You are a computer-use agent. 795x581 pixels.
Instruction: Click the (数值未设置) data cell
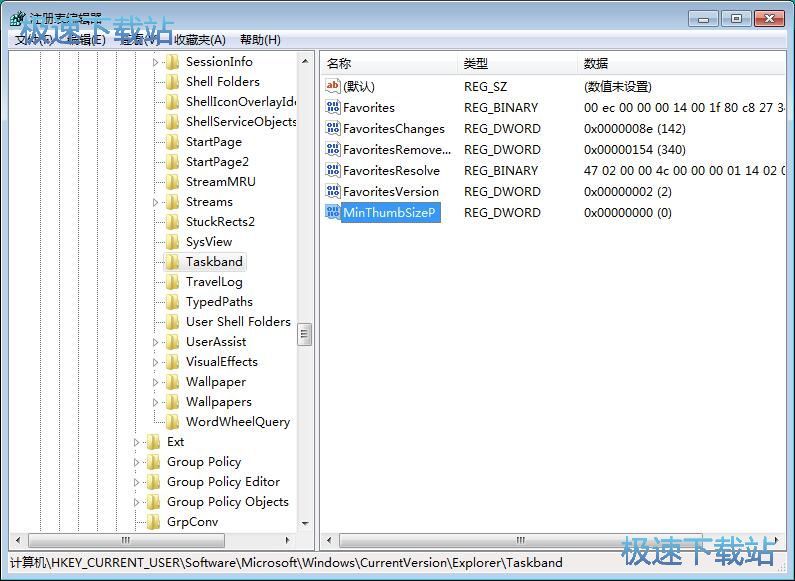[x=618, y=87]
